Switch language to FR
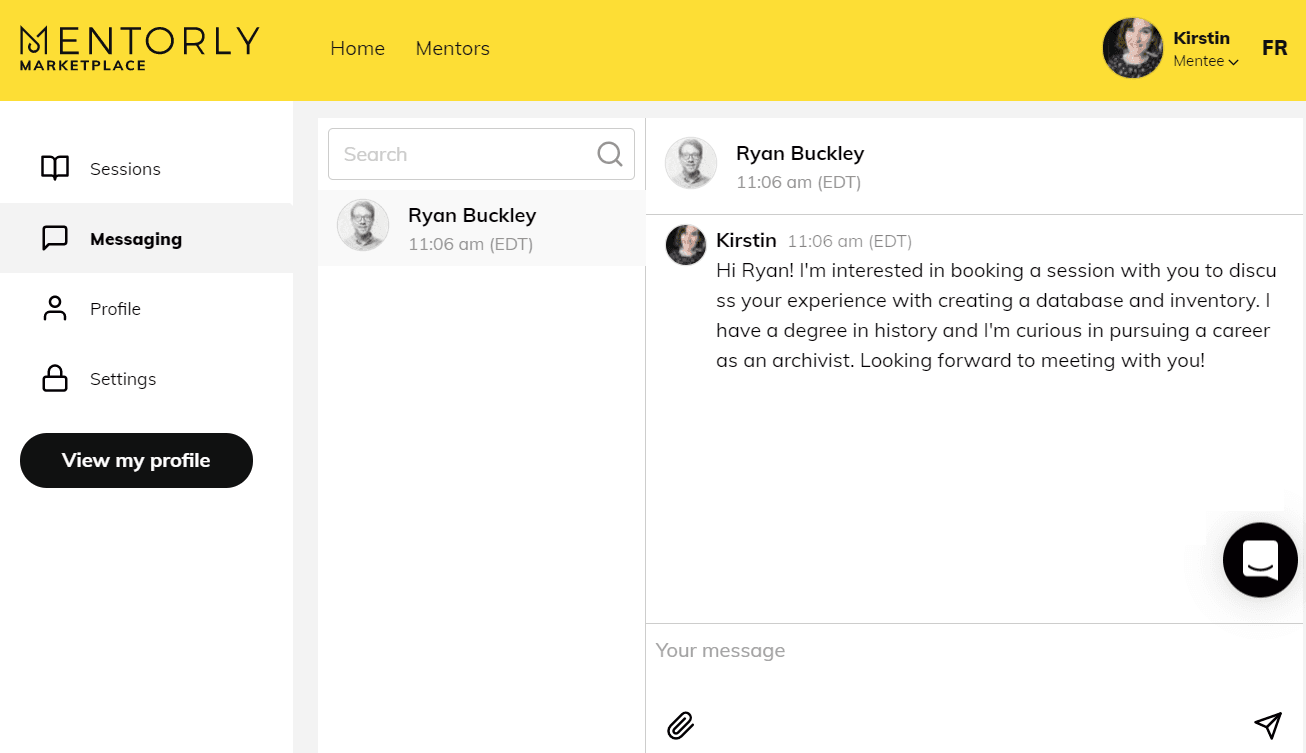Screen dimensions: 1306x753 1274,48
